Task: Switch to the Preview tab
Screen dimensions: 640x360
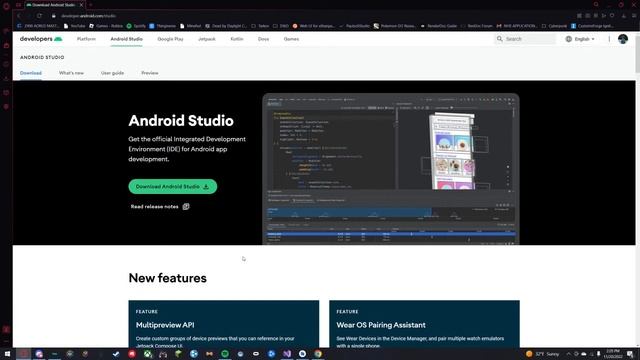Action: (x=150, y=73)
